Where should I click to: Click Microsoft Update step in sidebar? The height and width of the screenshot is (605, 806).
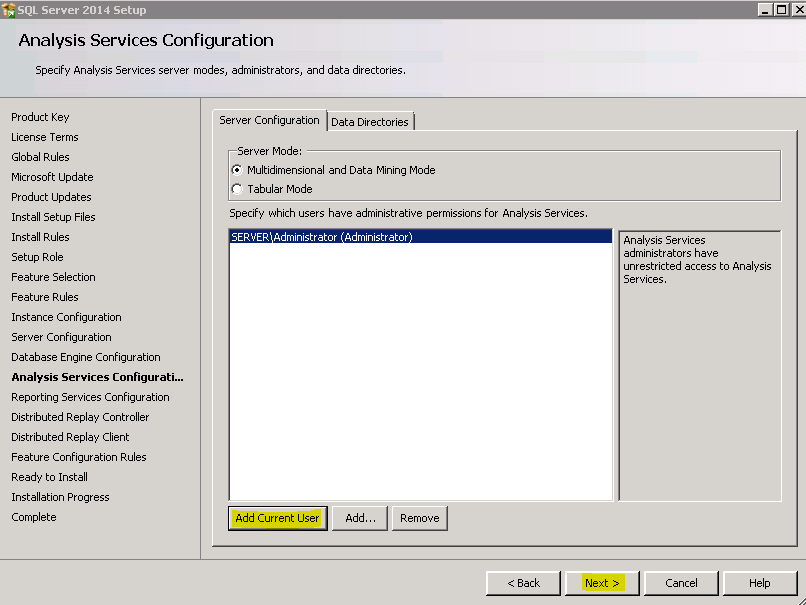point(52,177)
